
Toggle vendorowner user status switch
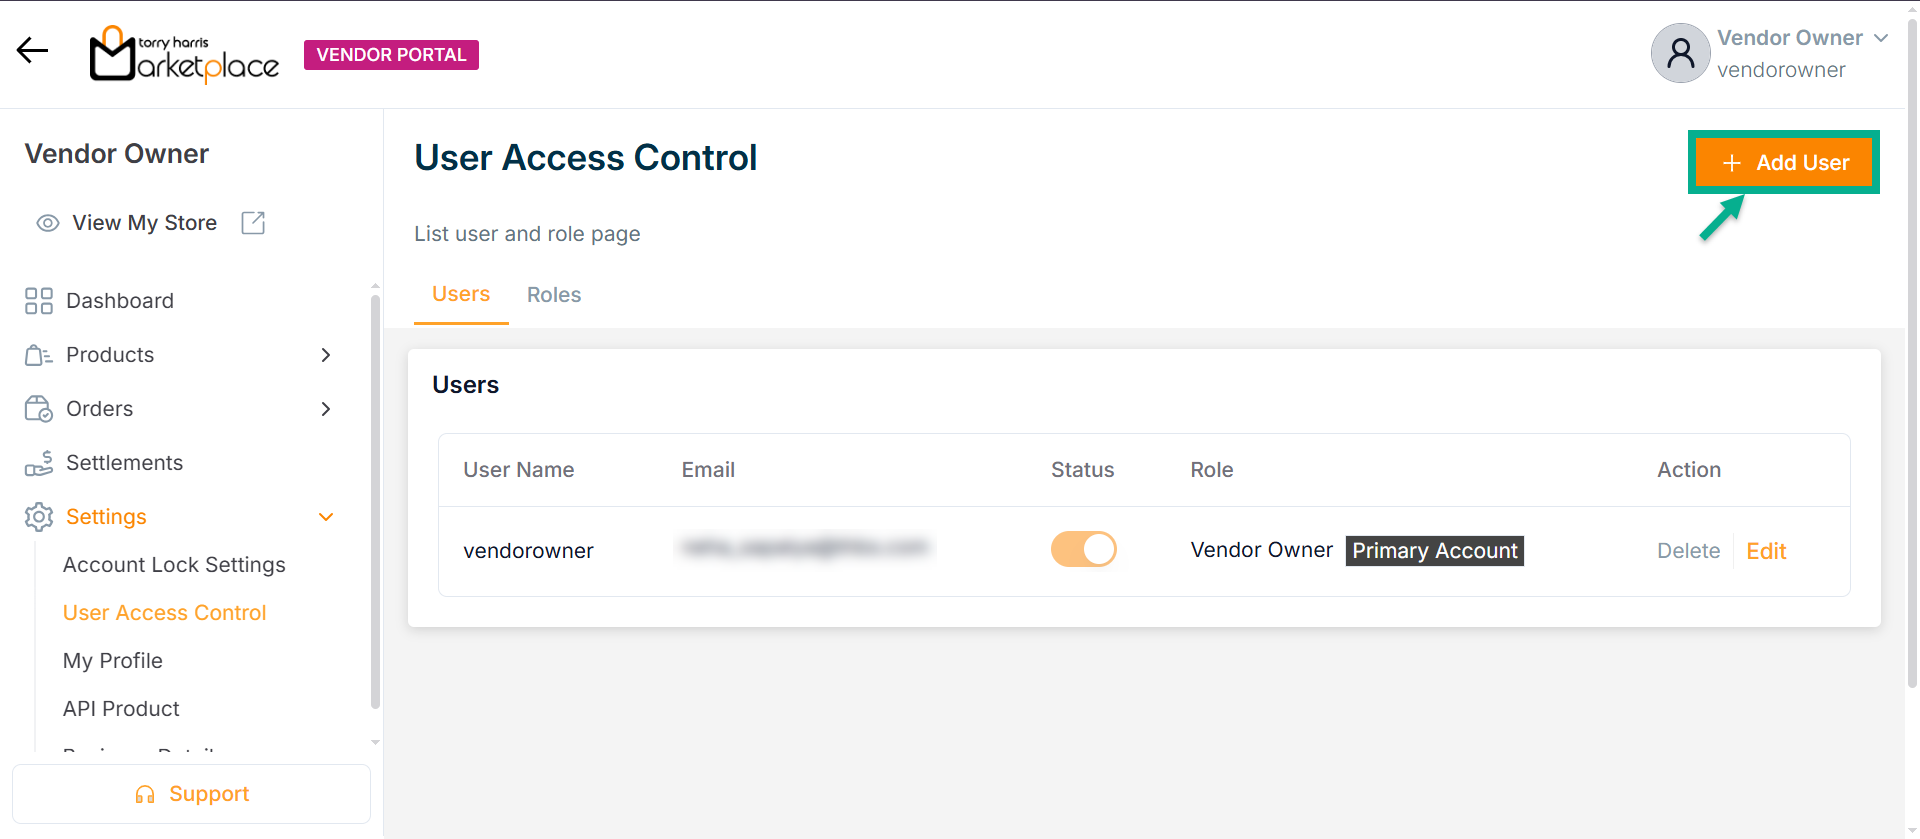pyautogui.click(x=1083, y=550)
